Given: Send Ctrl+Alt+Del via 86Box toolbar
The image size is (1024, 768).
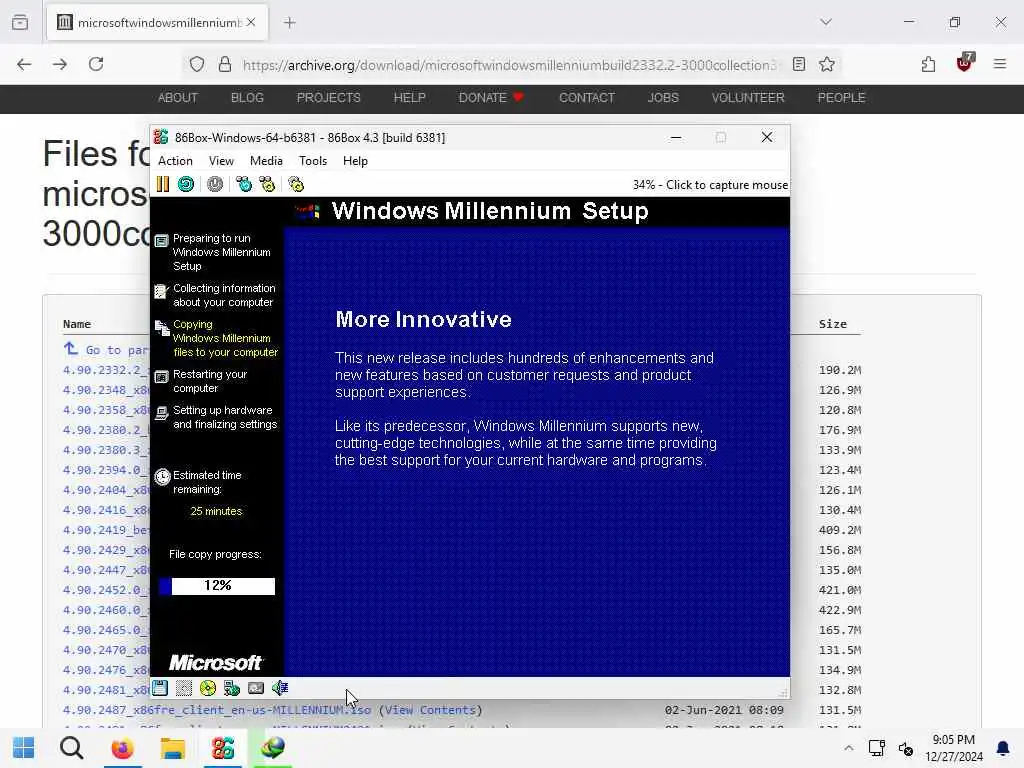Looking at the screenshot, I should pos(244,184).
